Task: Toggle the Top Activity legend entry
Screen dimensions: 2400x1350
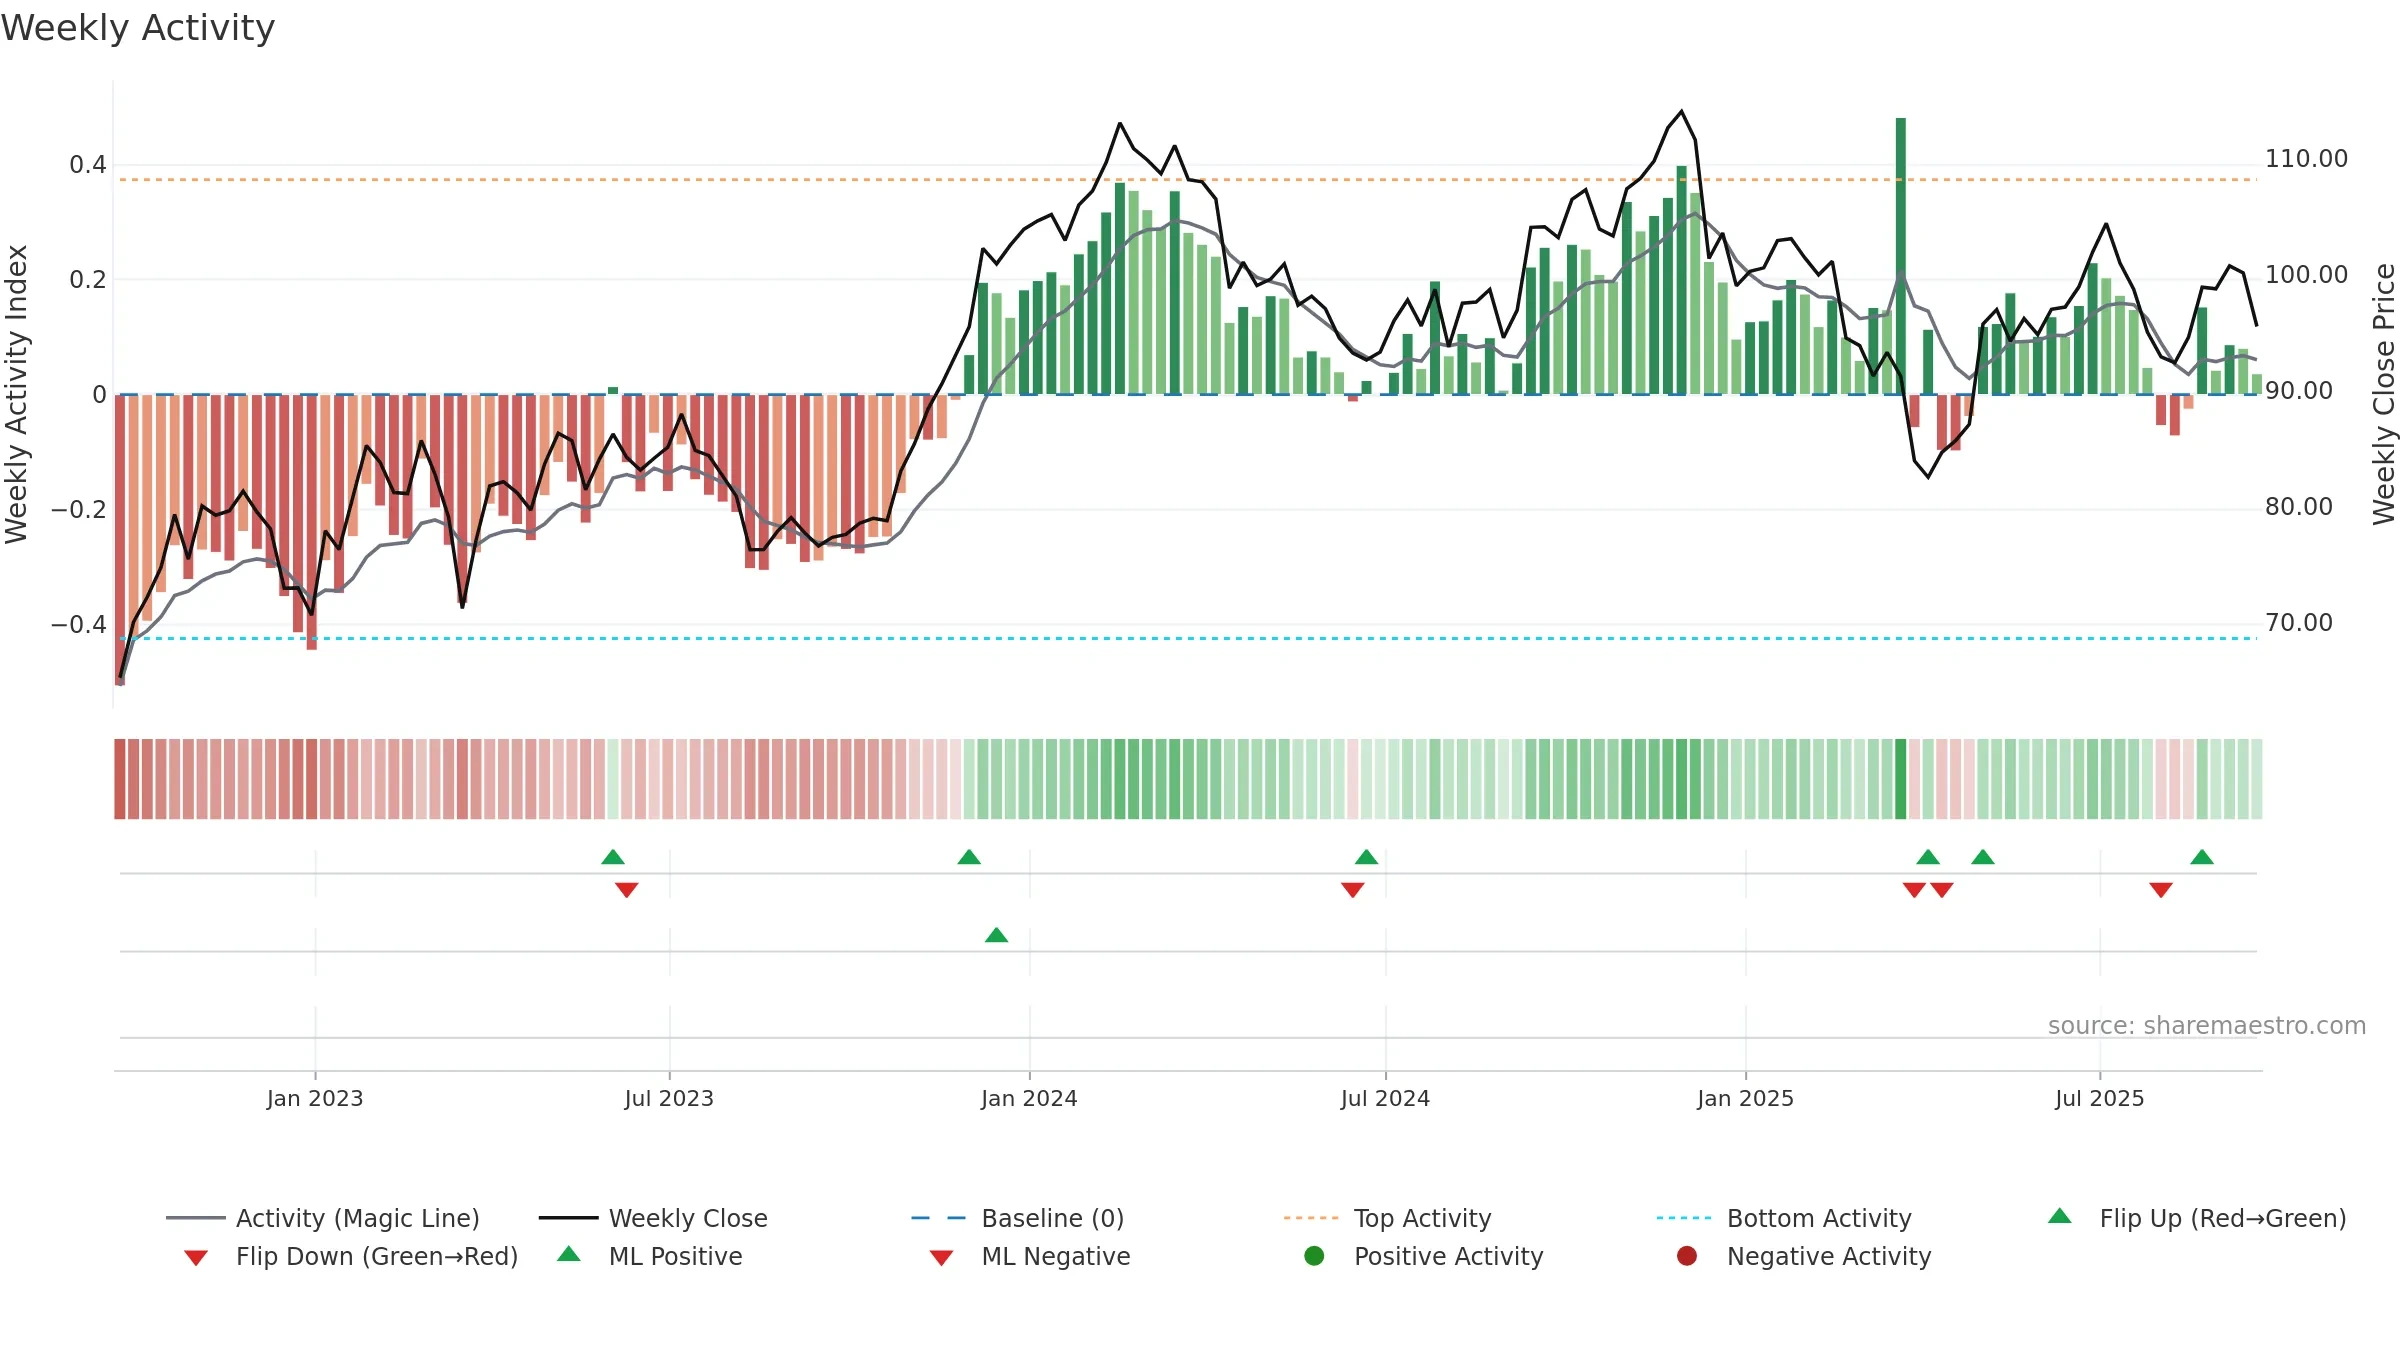Action: pos(1387,1218)
